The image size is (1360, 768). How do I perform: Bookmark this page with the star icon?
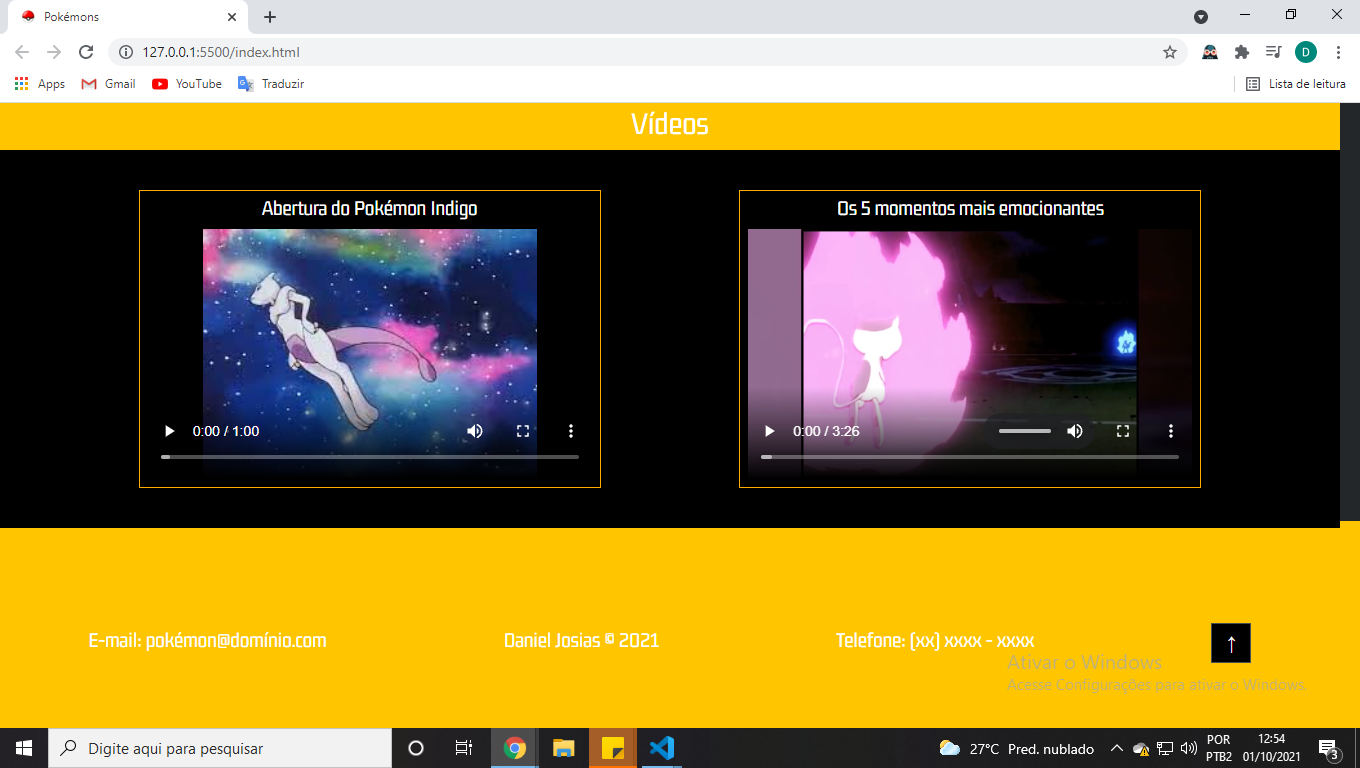[1170, 52]
